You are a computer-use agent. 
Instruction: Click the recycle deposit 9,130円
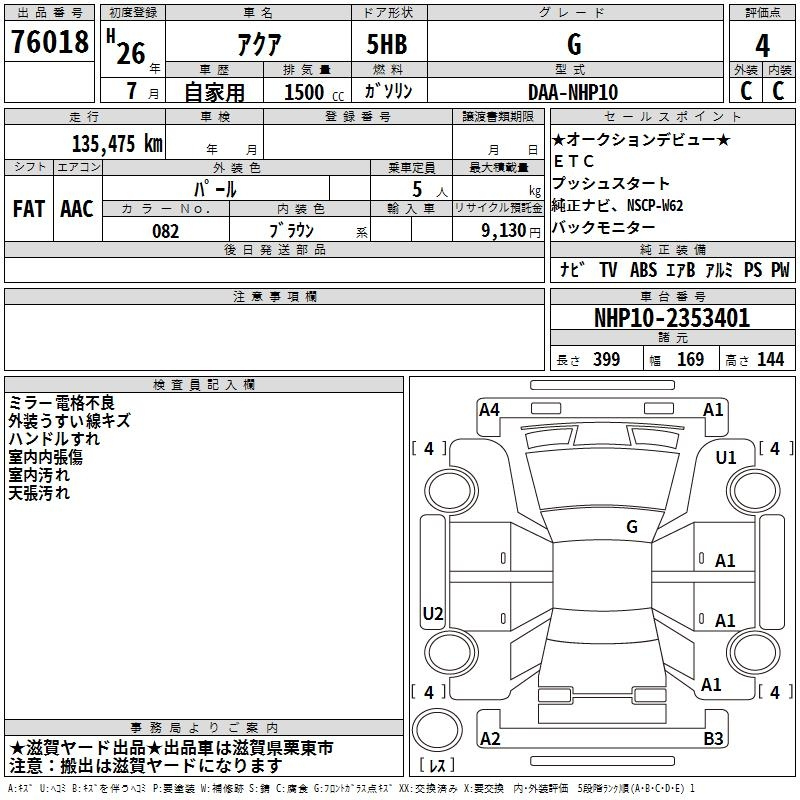(511, 231)
